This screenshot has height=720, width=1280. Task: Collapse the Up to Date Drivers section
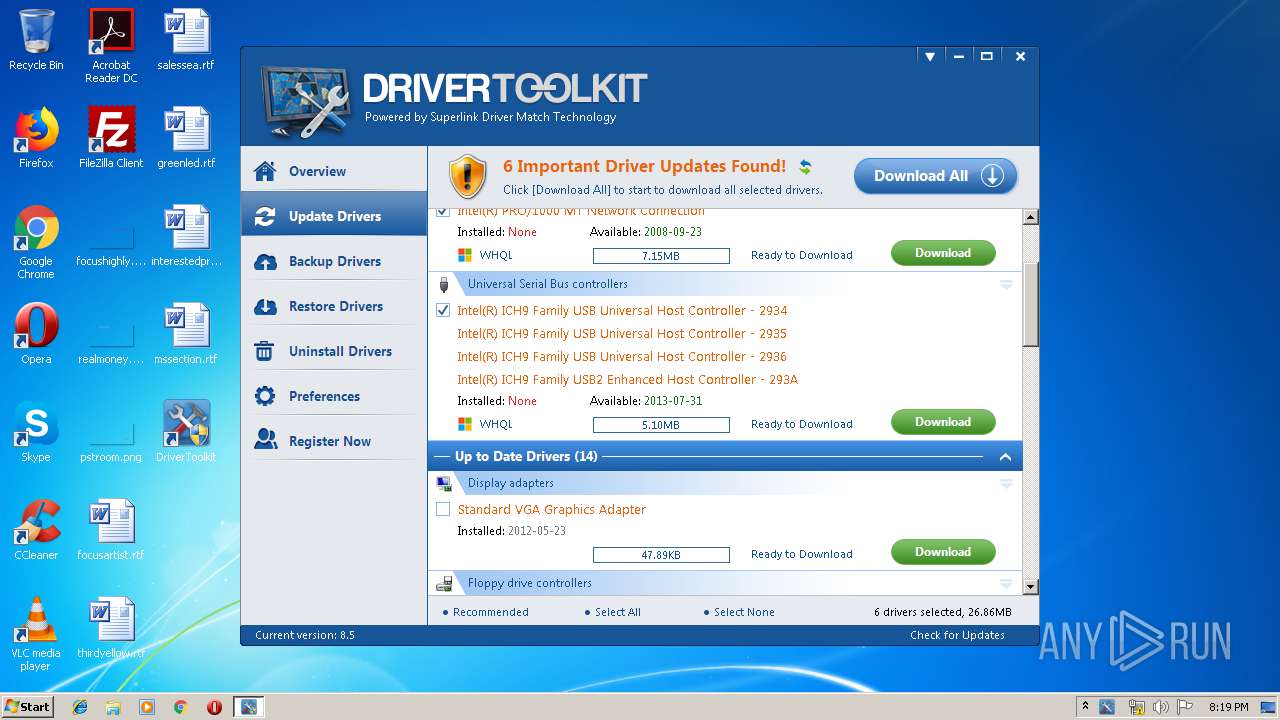tap(1005, 457)
